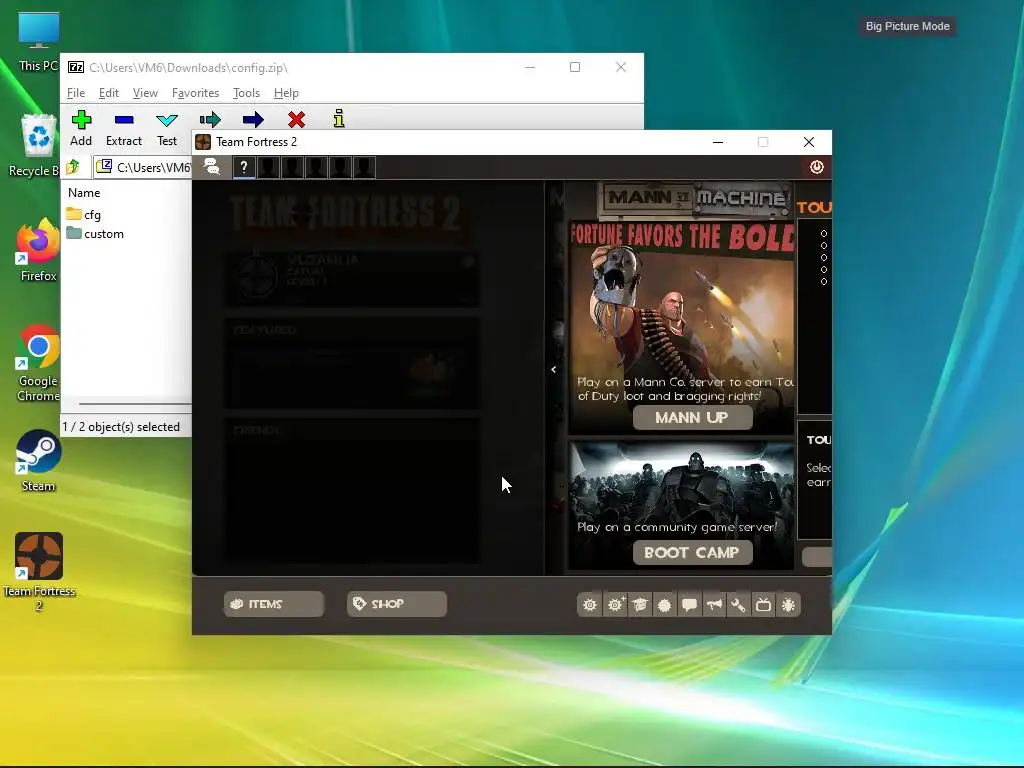This screenshot has height=768, width=1024.
Task: Click the horizontal scrollbar in 7-Zip file list
Action: [x=135, y=404]
